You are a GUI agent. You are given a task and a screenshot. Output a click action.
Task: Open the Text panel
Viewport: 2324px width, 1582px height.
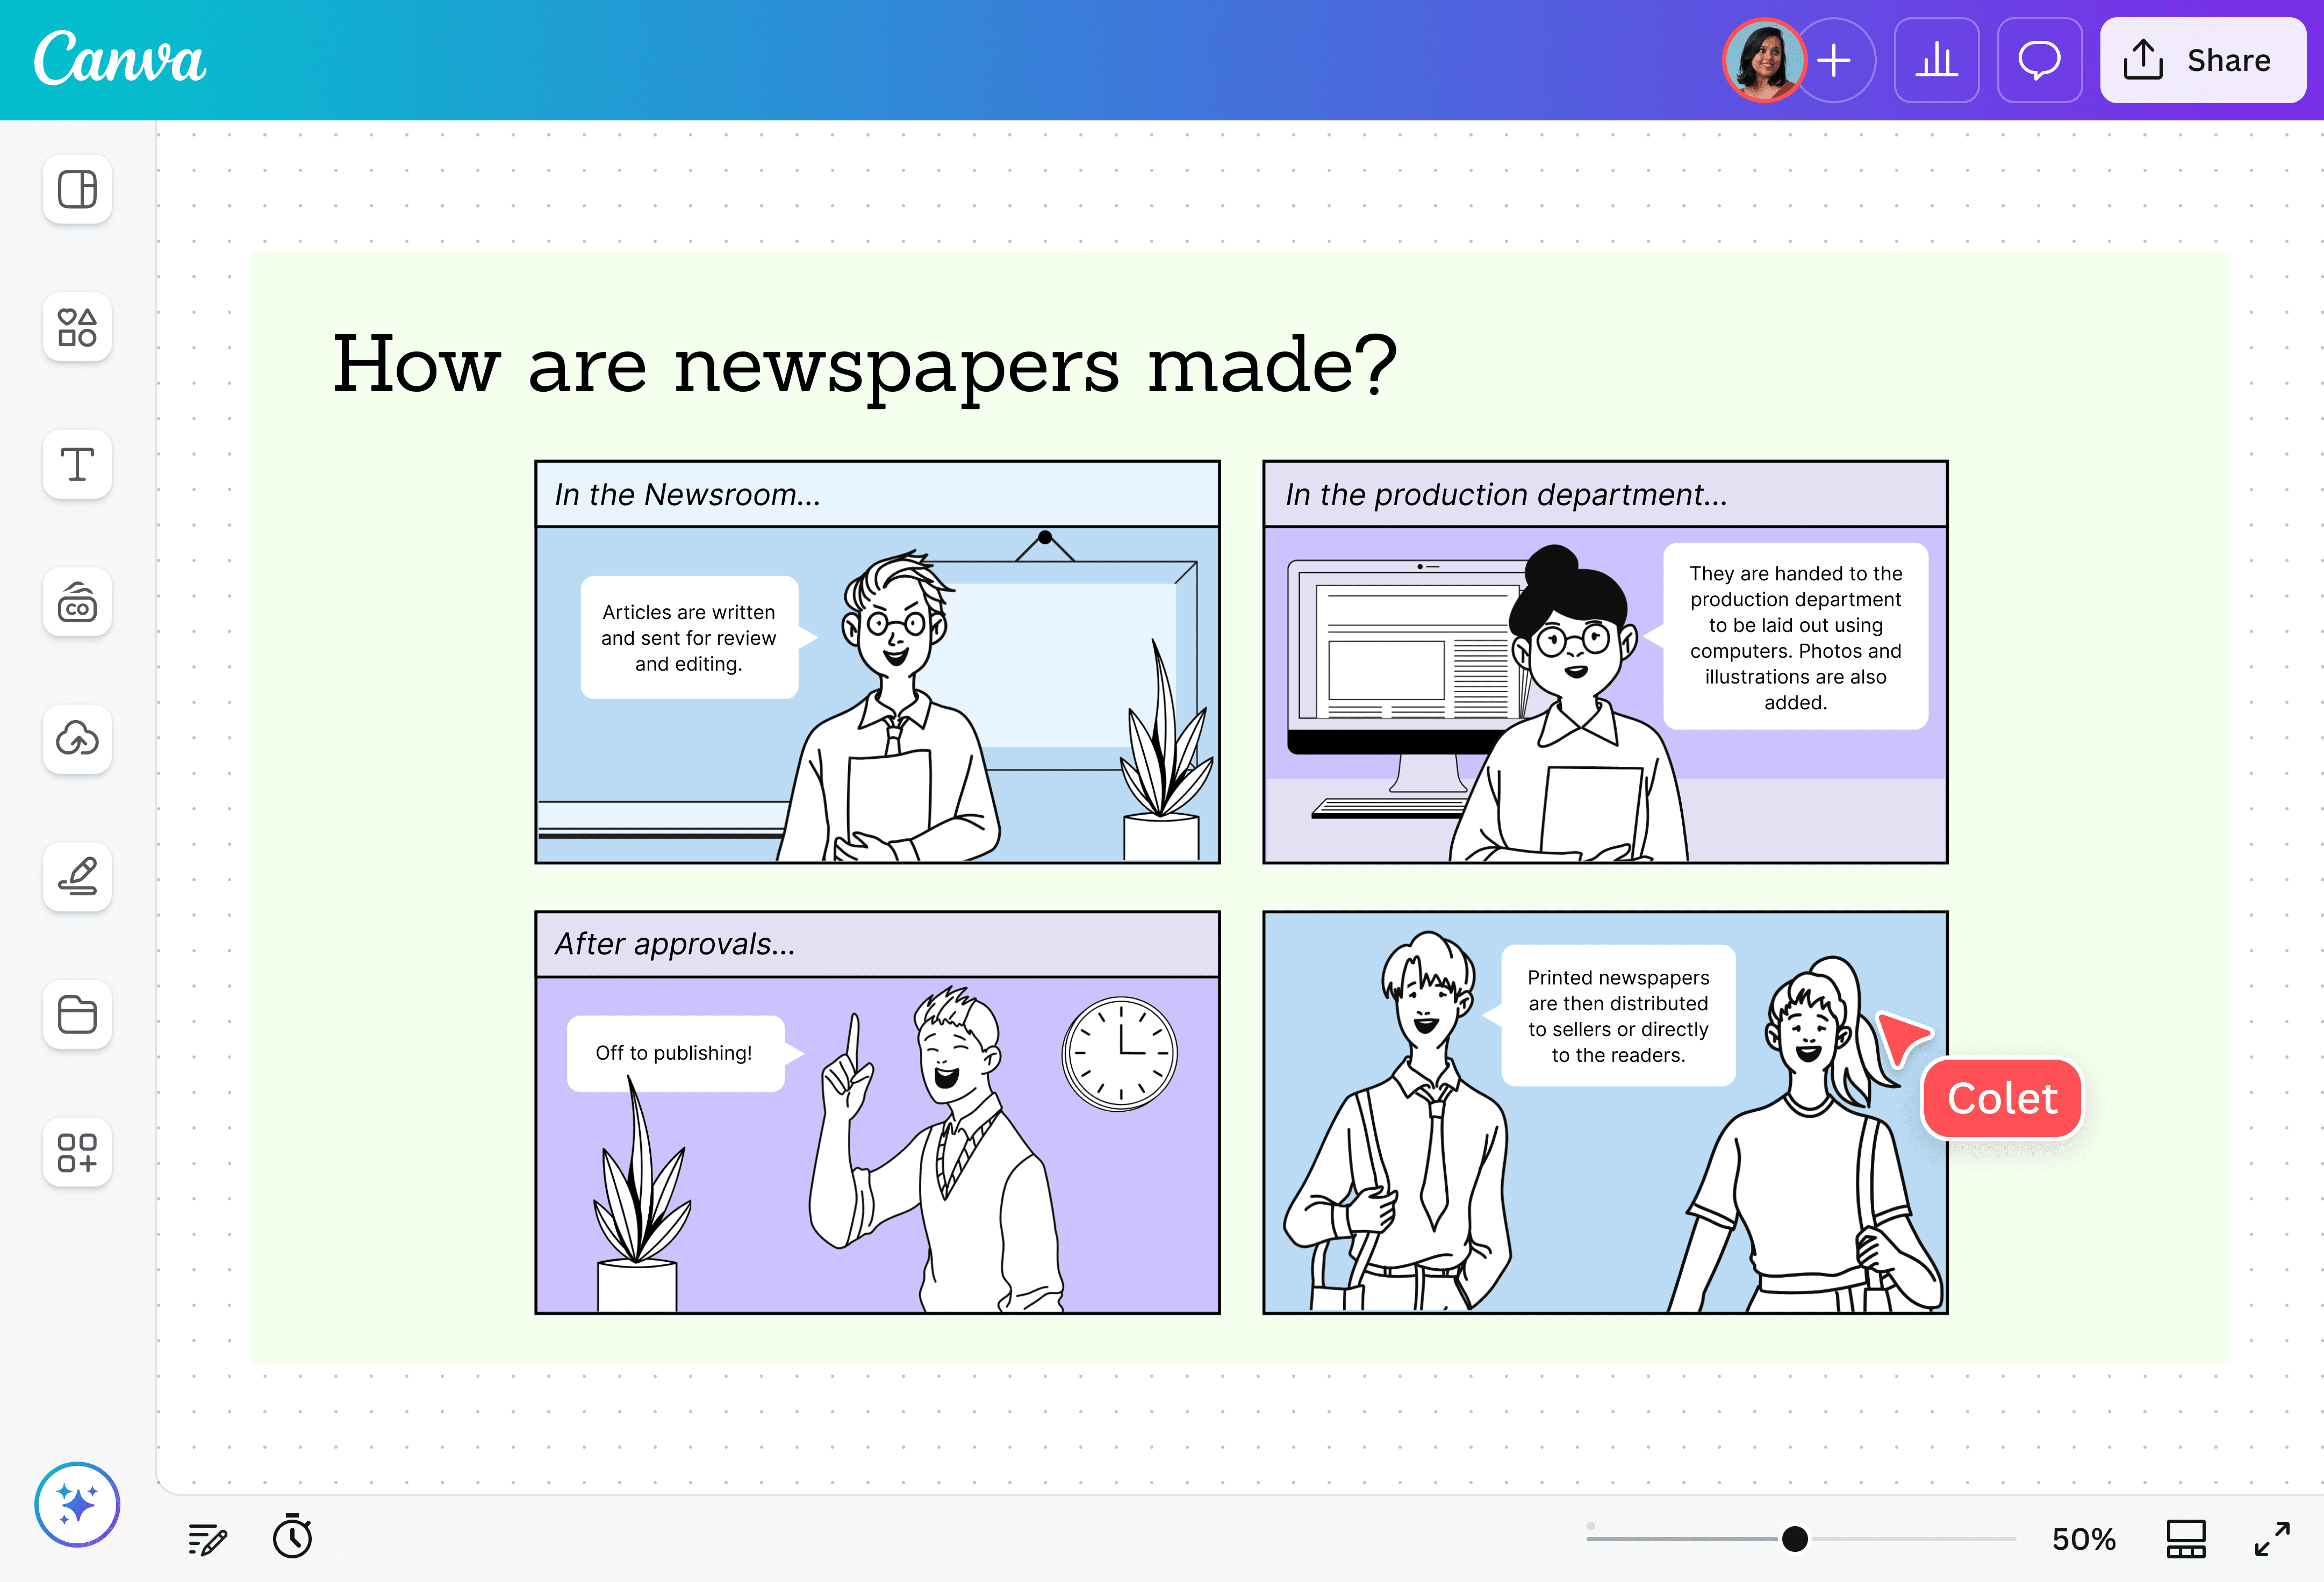tap(77, 465)
